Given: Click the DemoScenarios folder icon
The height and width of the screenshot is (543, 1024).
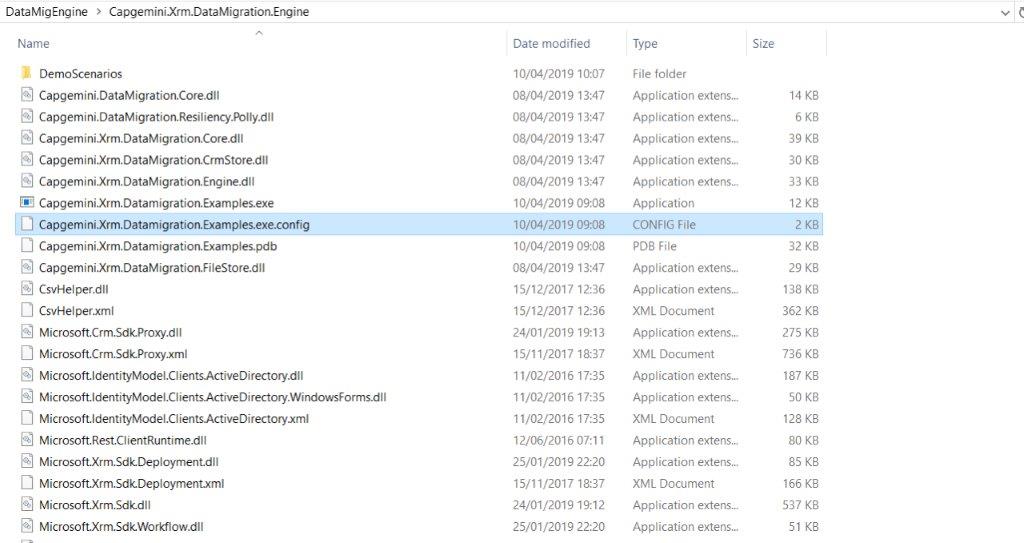Looking at the screenshot, I should pyautogui.click(x=26, y=73).
